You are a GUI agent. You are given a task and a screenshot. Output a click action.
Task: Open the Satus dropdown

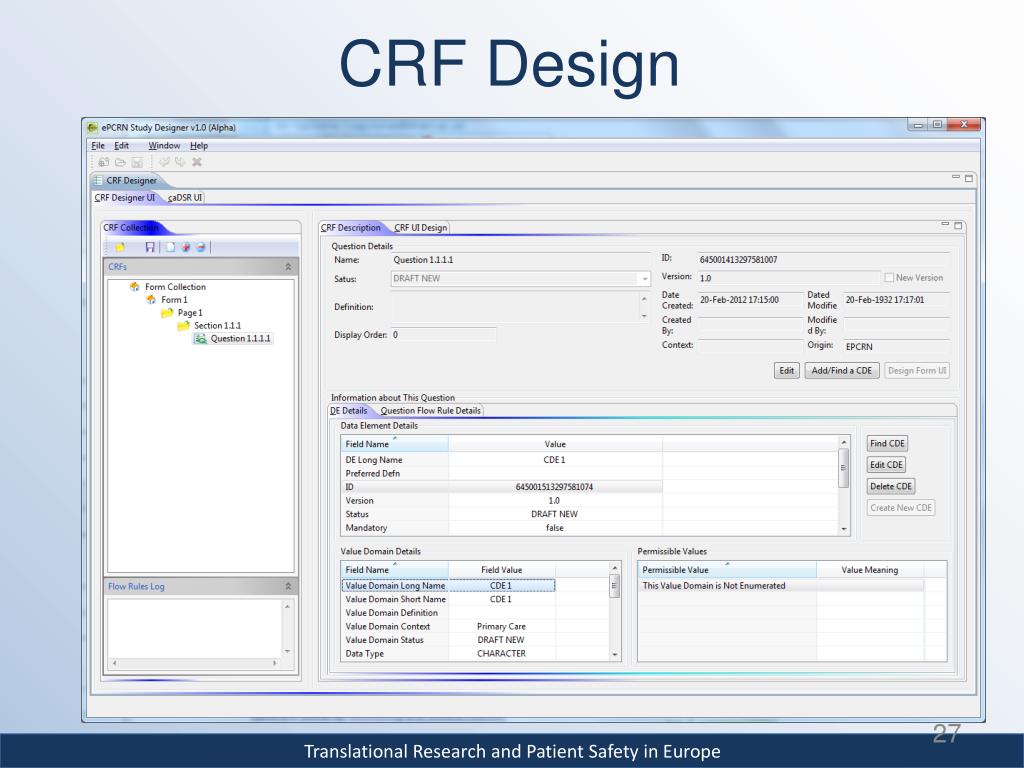(x=645, y=279)
